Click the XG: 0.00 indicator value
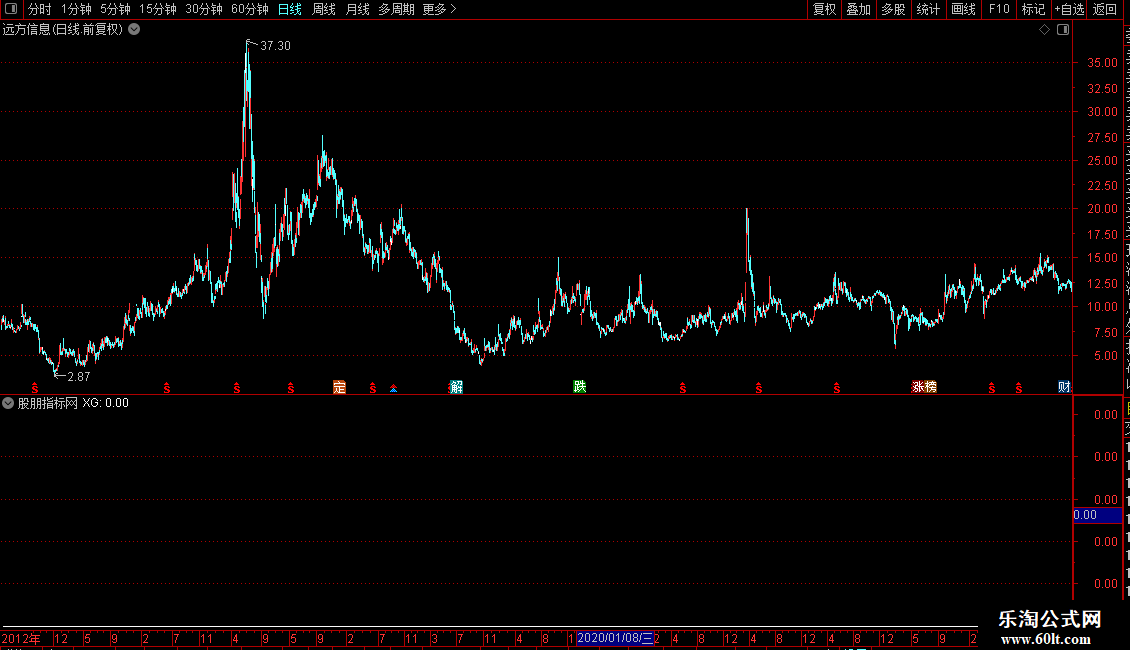This screenshot has width=1130, height=650. (x=105, y=403)
